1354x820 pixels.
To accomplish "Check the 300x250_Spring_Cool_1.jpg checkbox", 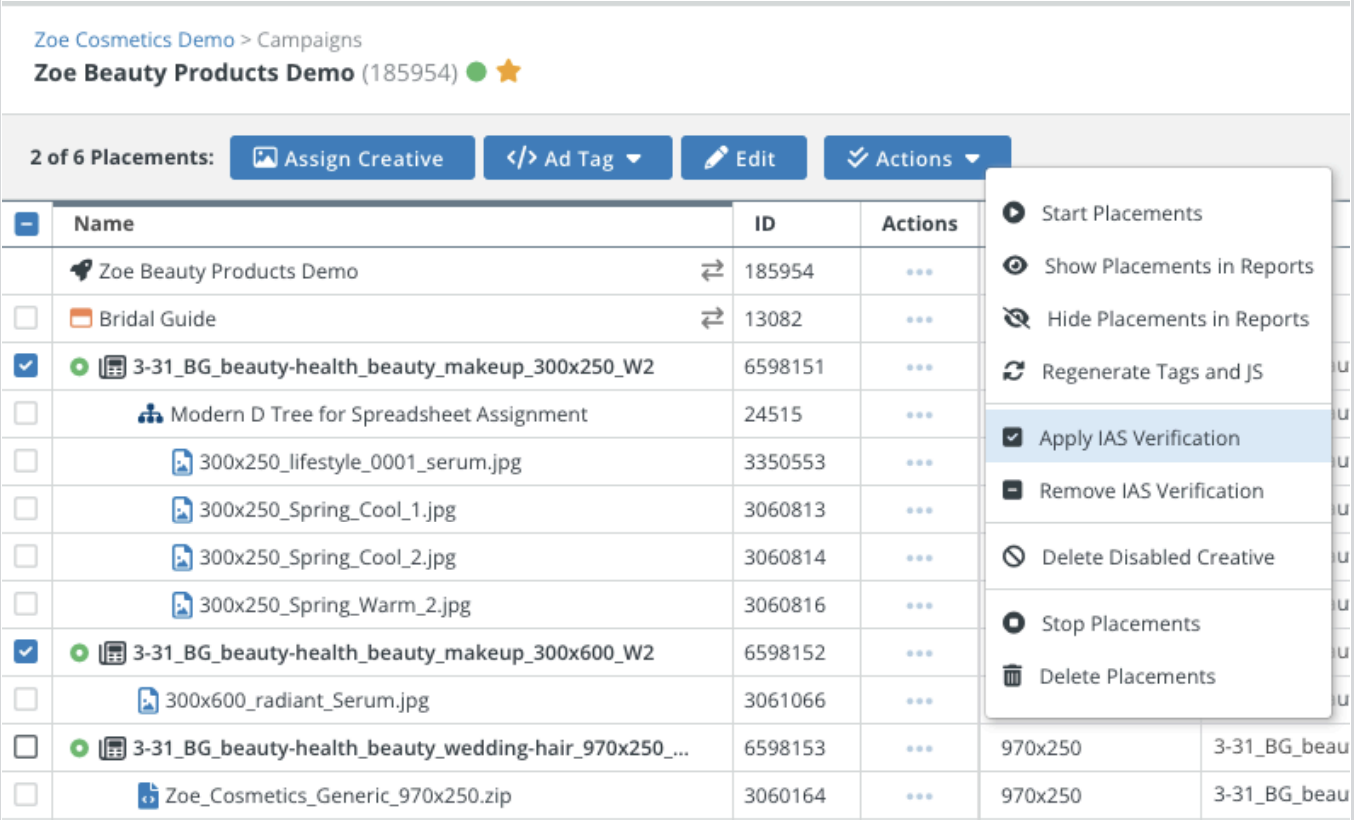I will (26, 510).
